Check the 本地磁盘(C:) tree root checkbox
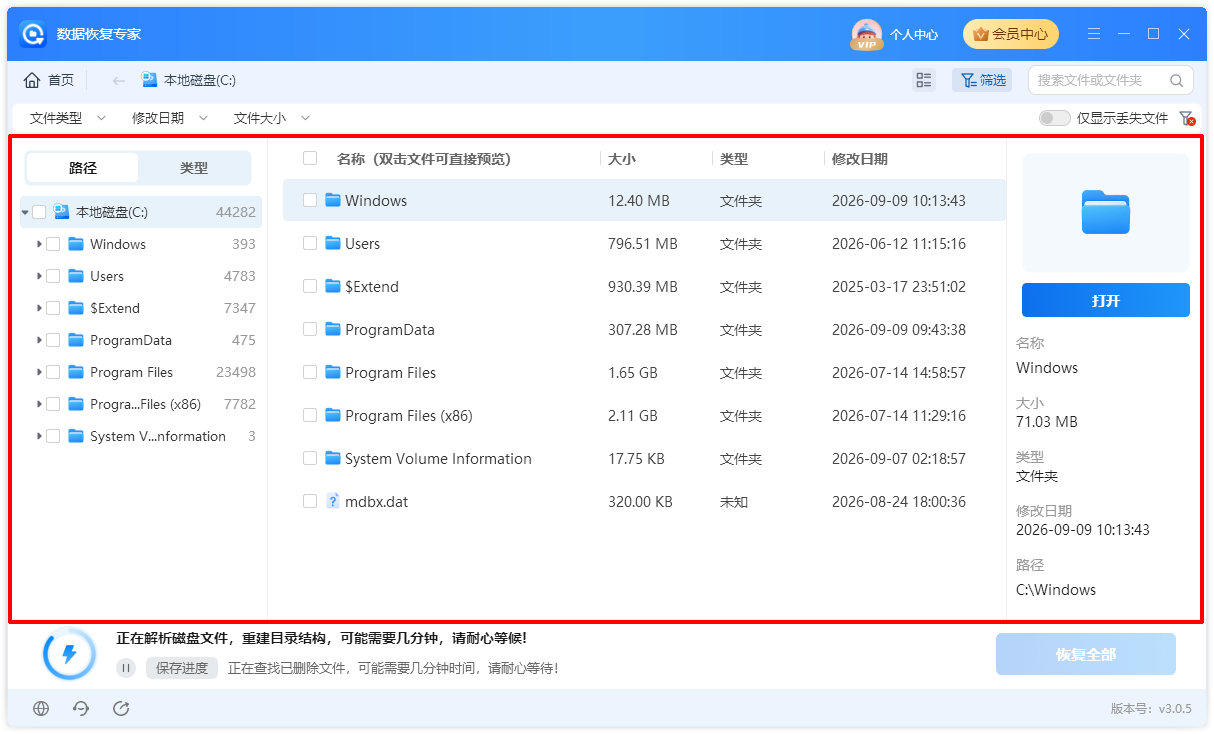This screenshot has height=734, width=1214. click(x=39, y=212)
